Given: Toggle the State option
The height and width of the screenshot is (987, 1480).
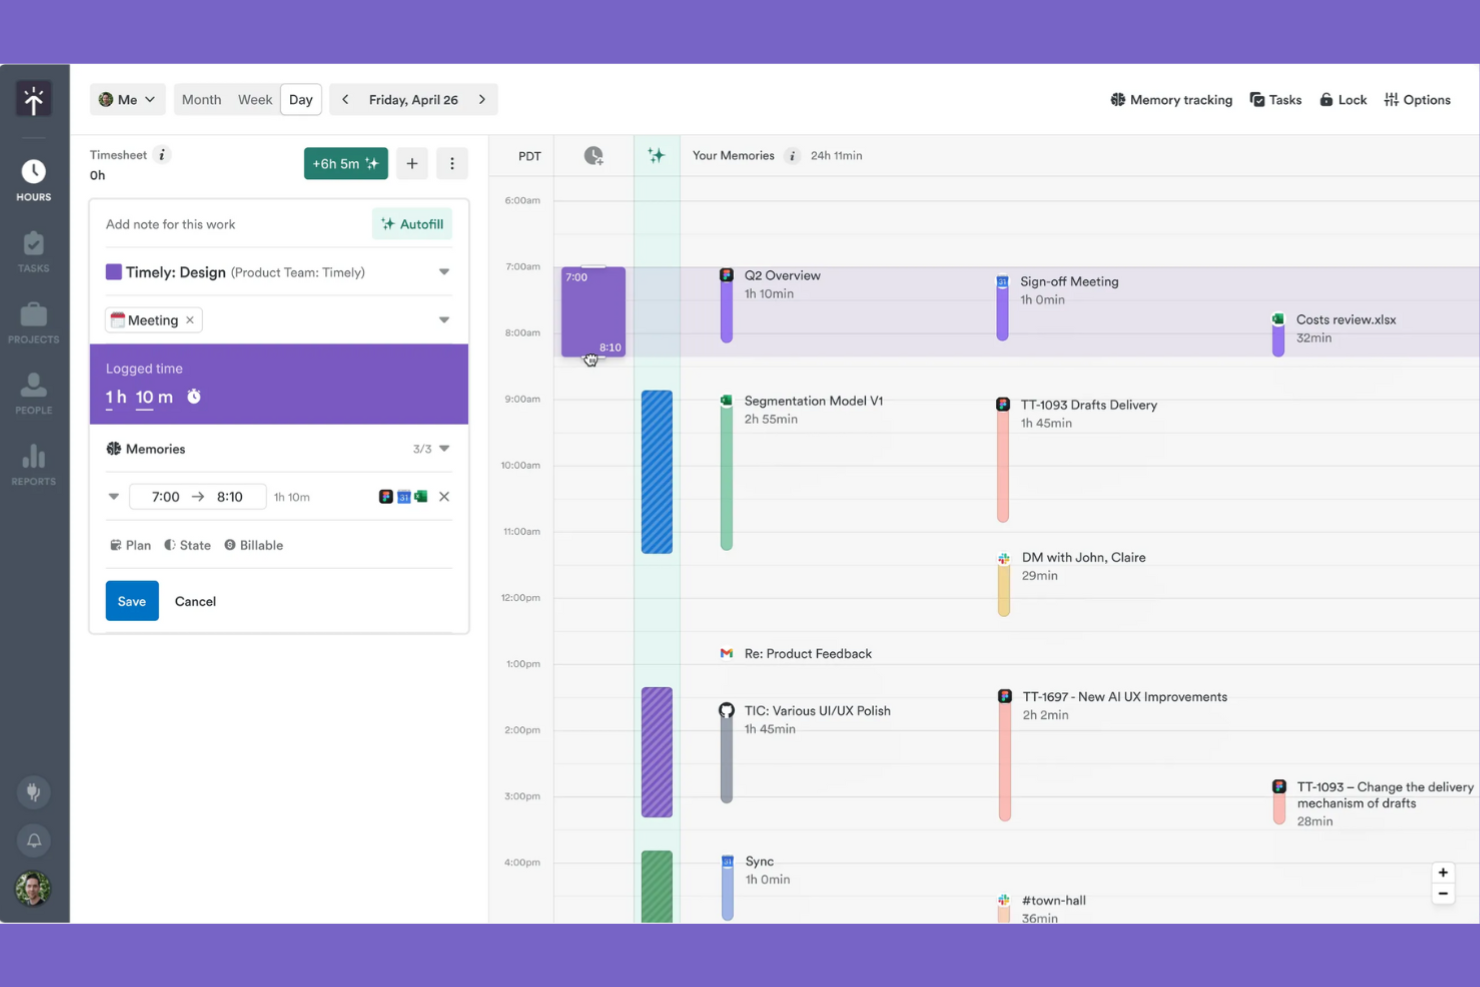Looking at the screenshot, I should tap(187, 545).
